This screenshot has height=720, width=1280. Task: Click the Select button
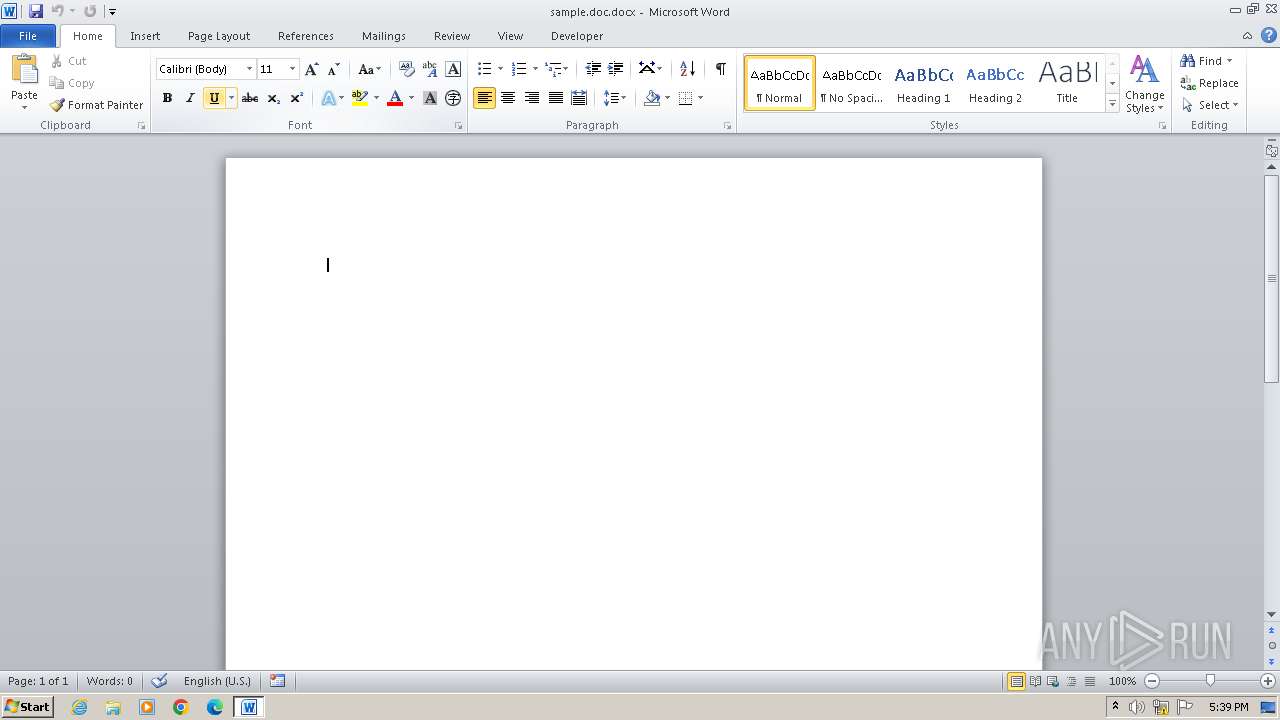click(1210, 105)
